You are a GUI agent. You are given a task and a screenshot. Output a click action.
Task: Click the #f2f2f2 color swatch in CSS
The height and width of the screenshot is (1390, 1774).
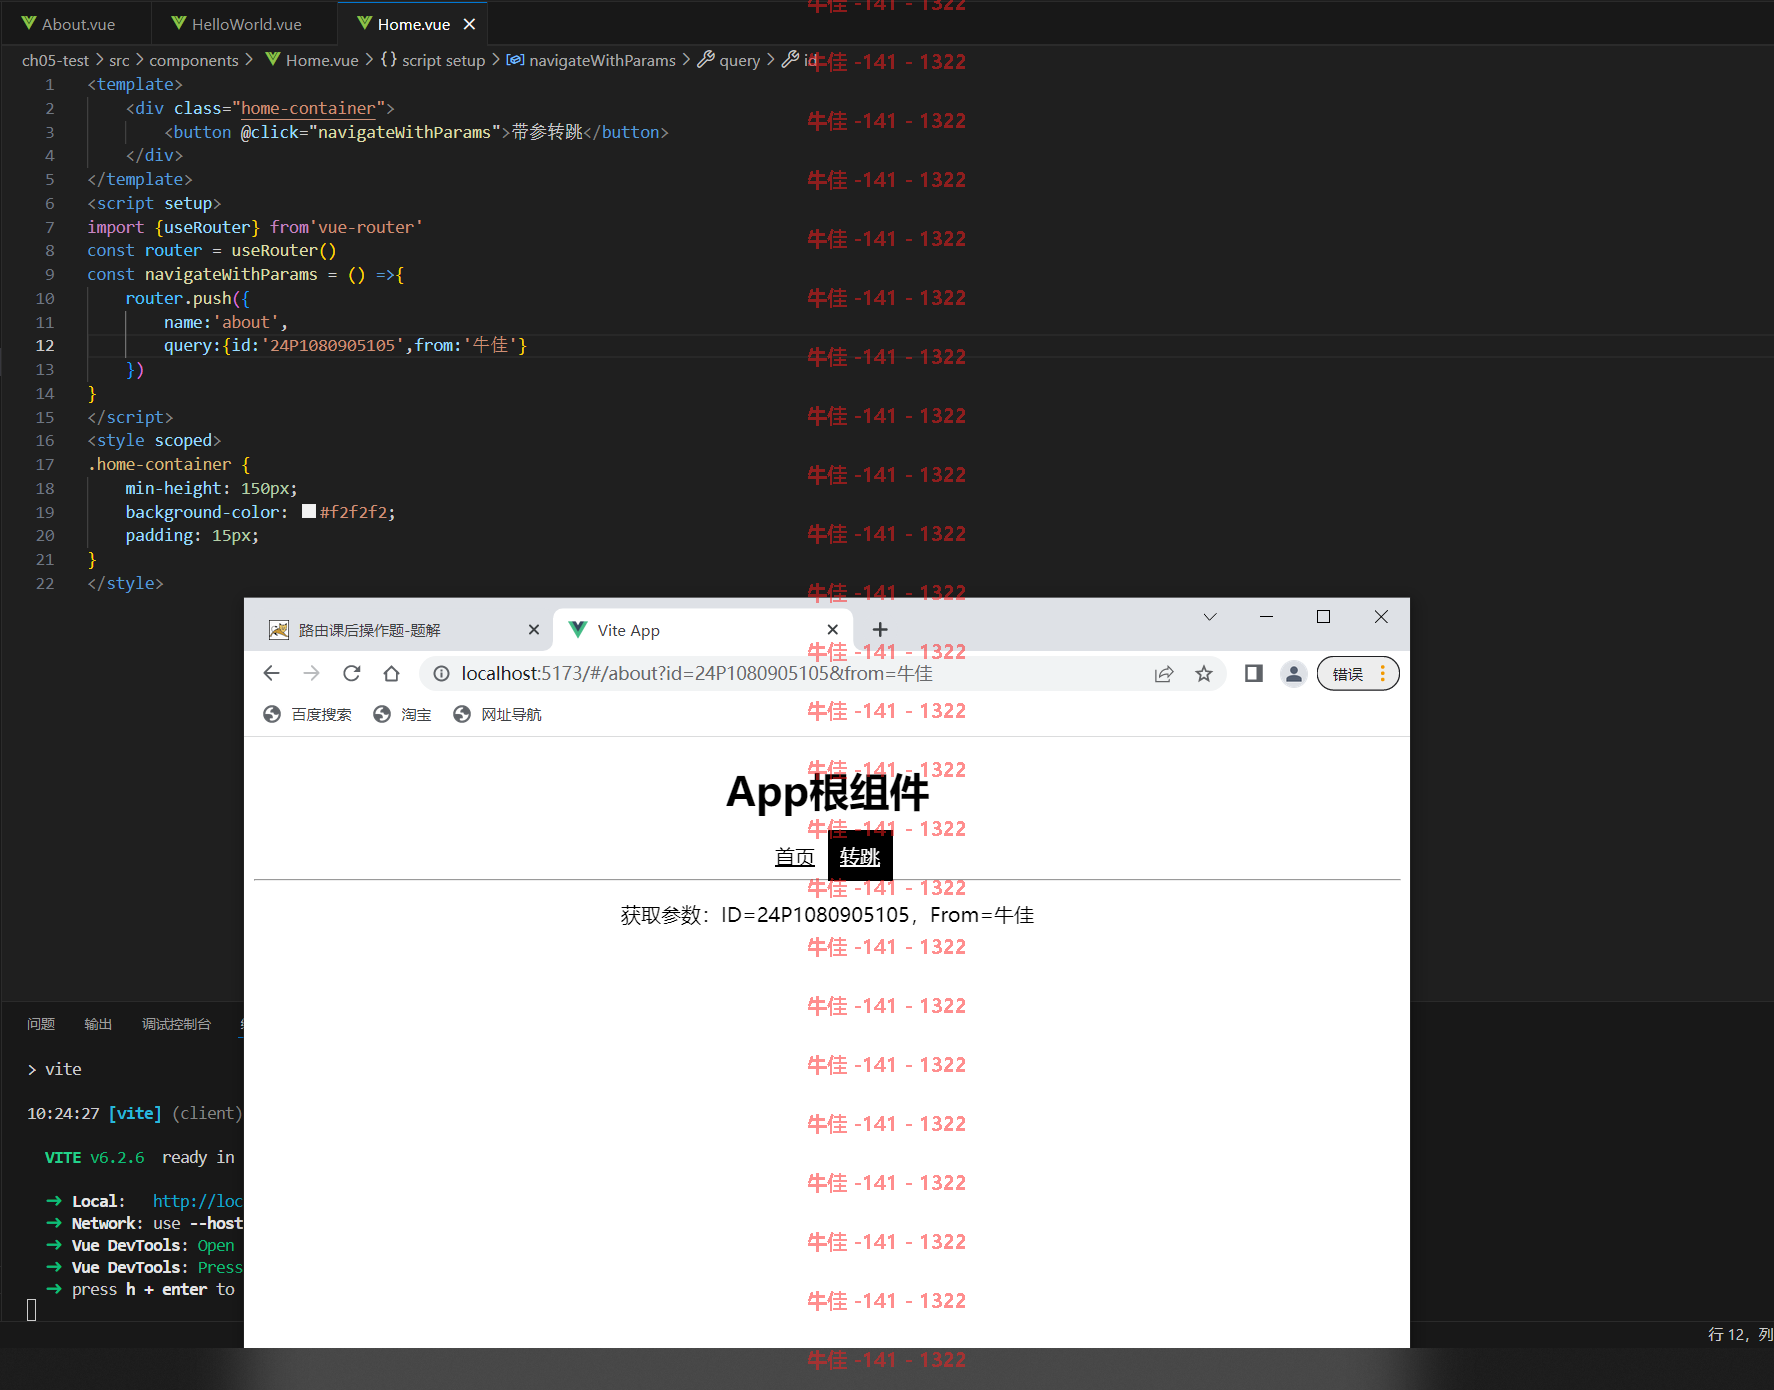[x=309, y=512]
